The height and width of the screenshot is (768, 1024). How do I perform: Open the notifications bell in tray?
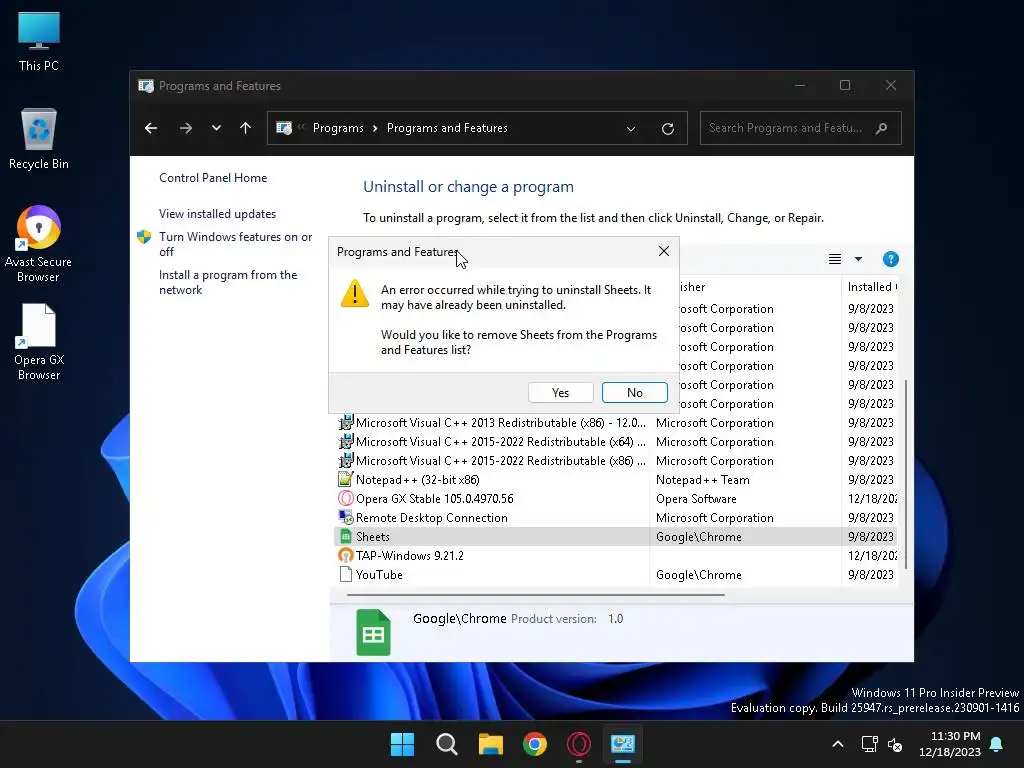pos(997,744)
